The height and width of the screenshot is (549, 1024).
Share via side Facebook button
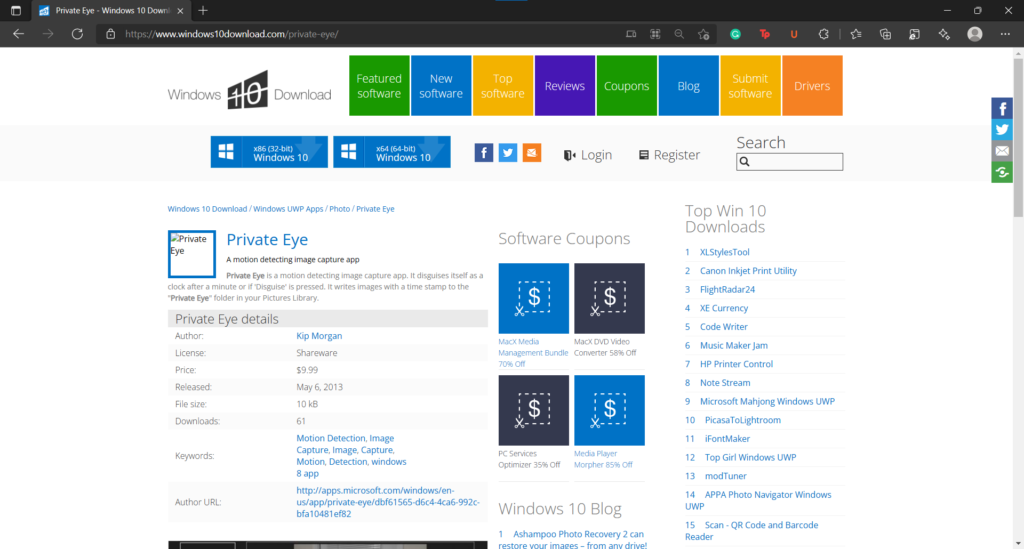(x=1002, y=108)
